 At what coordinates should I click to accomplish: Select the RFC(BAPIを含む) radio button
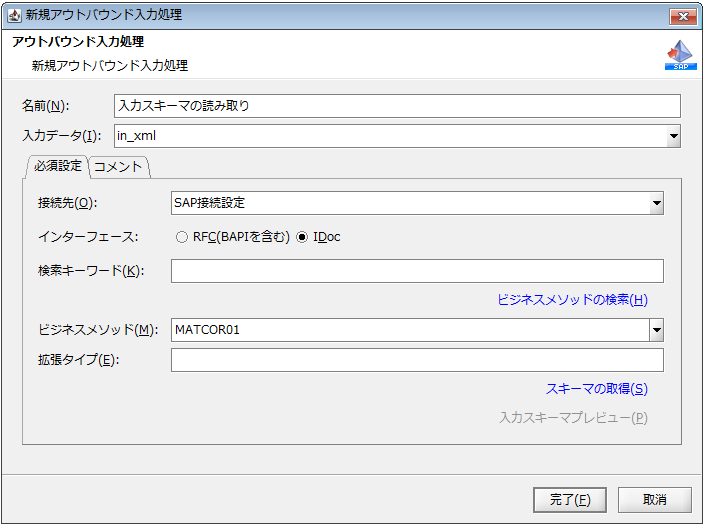click(182, 237)
